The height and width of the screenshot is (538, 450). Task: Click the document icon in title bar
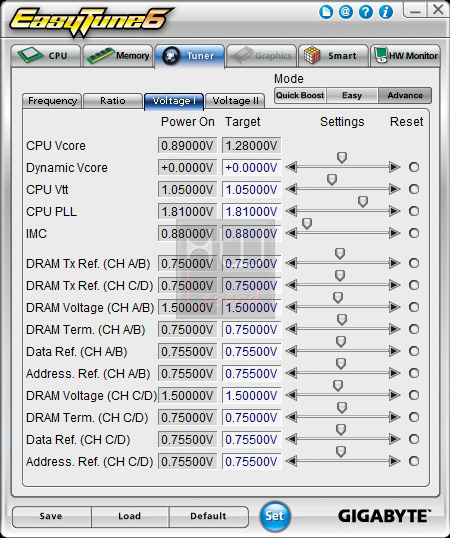[x=326, y=12]
